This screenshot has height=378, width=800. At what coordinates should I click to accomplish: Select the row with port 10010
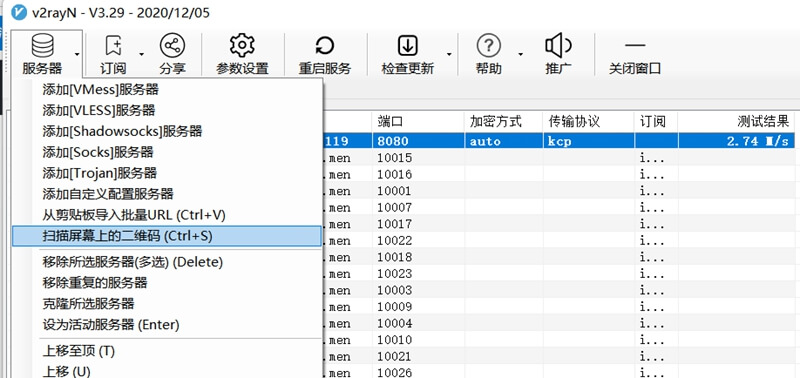point(559,340)
